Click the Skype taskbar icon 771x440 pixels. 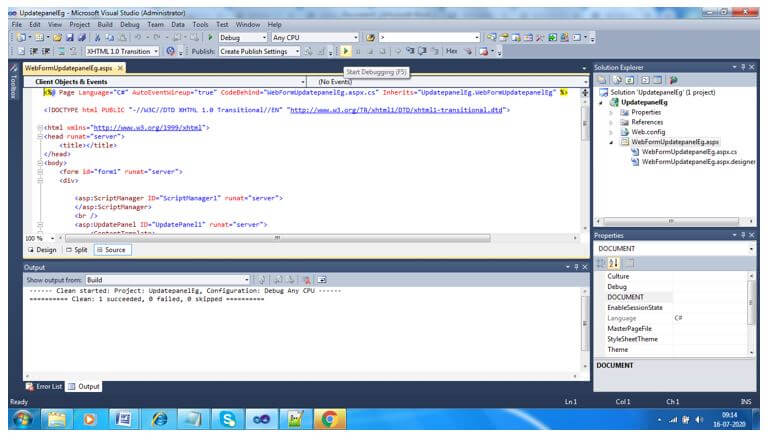pos(227,419)
